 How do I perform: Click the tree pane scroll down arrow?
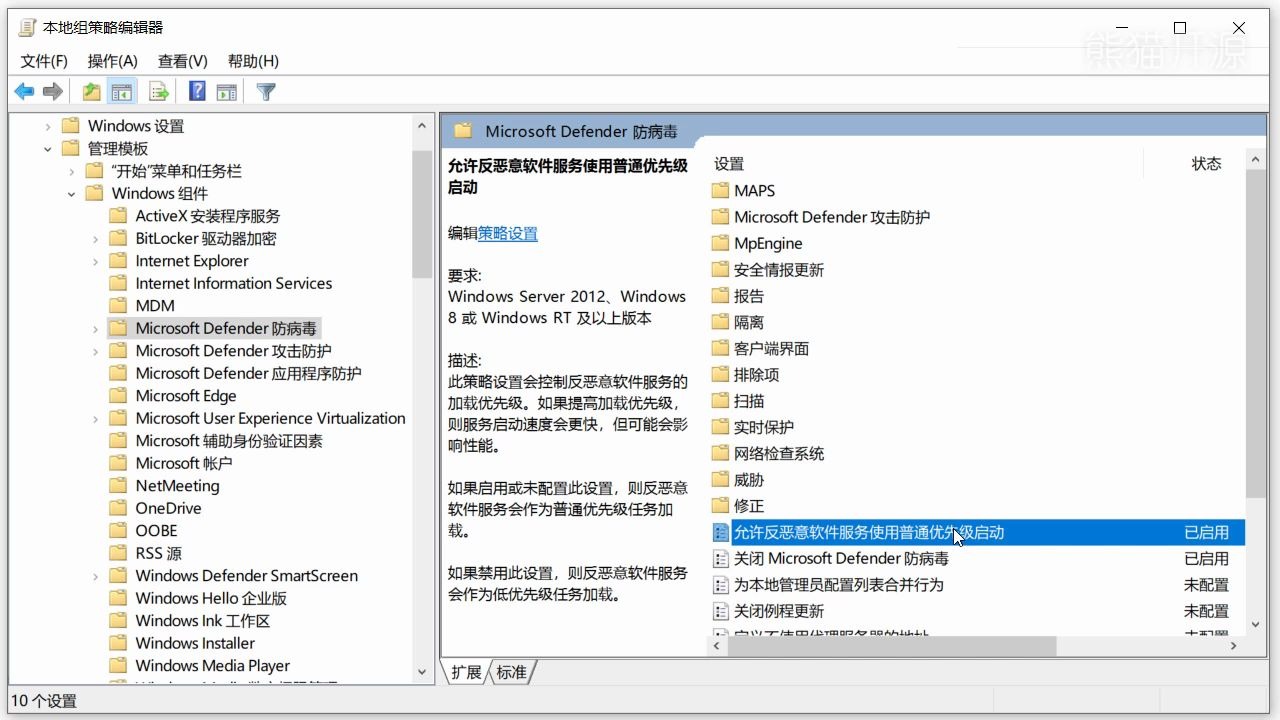(x=422, y=673)
